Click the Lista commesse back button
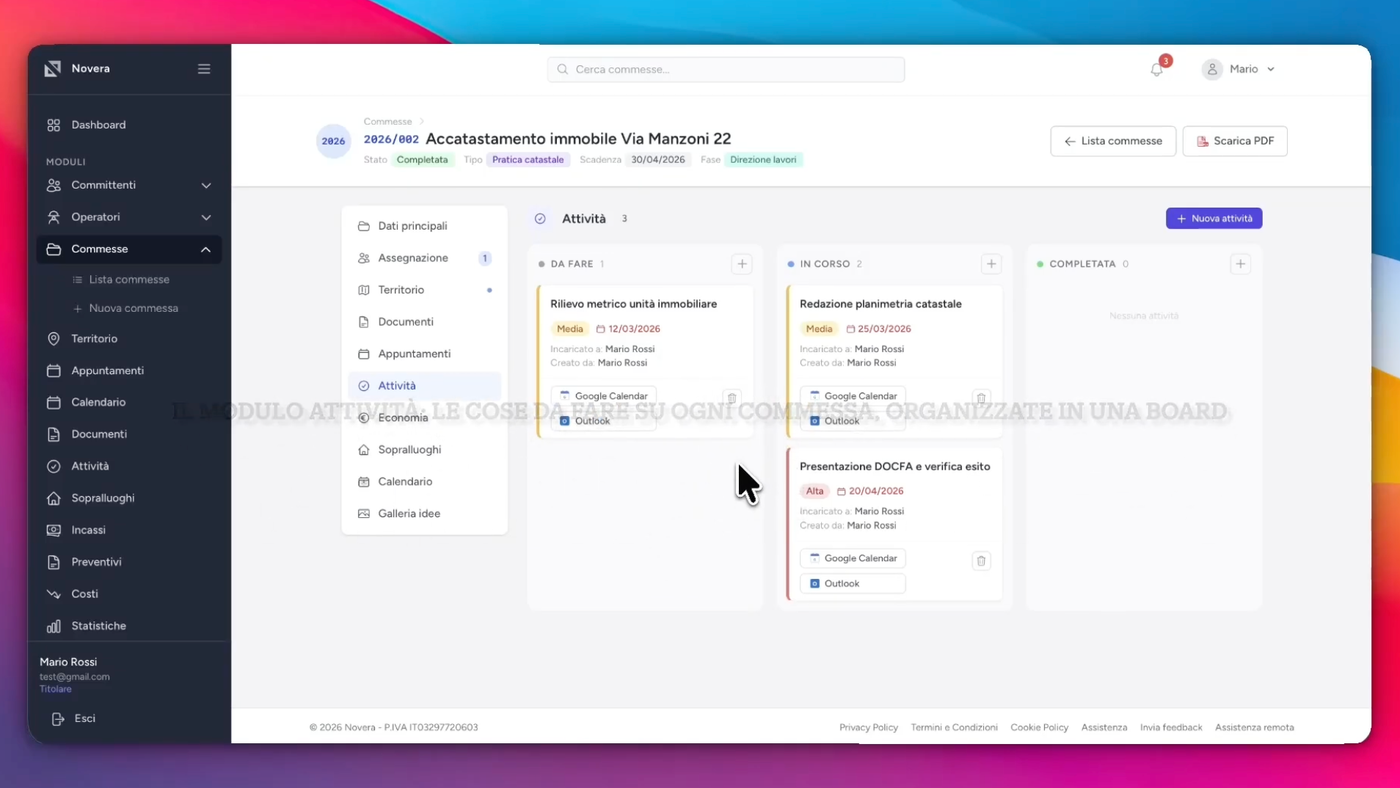The height and width of the screenshot is (788, 1400). click(1113, 141)
